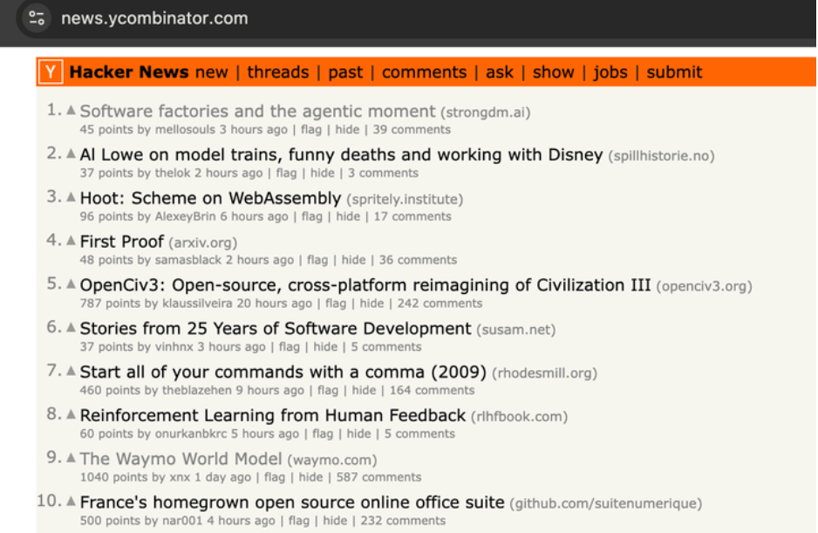The width and height of the screenshot is (818, 533).
Task: Upvote Start all of your commands with a comma
Action: pos(71,371)
